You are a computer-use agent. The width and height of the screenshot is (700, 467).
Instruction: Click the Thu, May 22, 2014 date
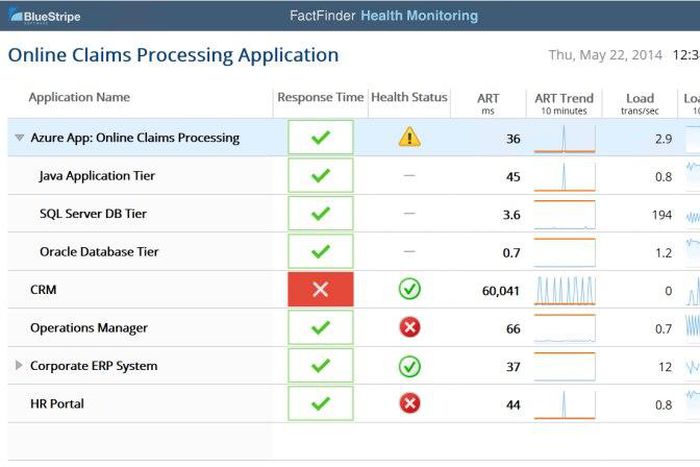(605, 55)
